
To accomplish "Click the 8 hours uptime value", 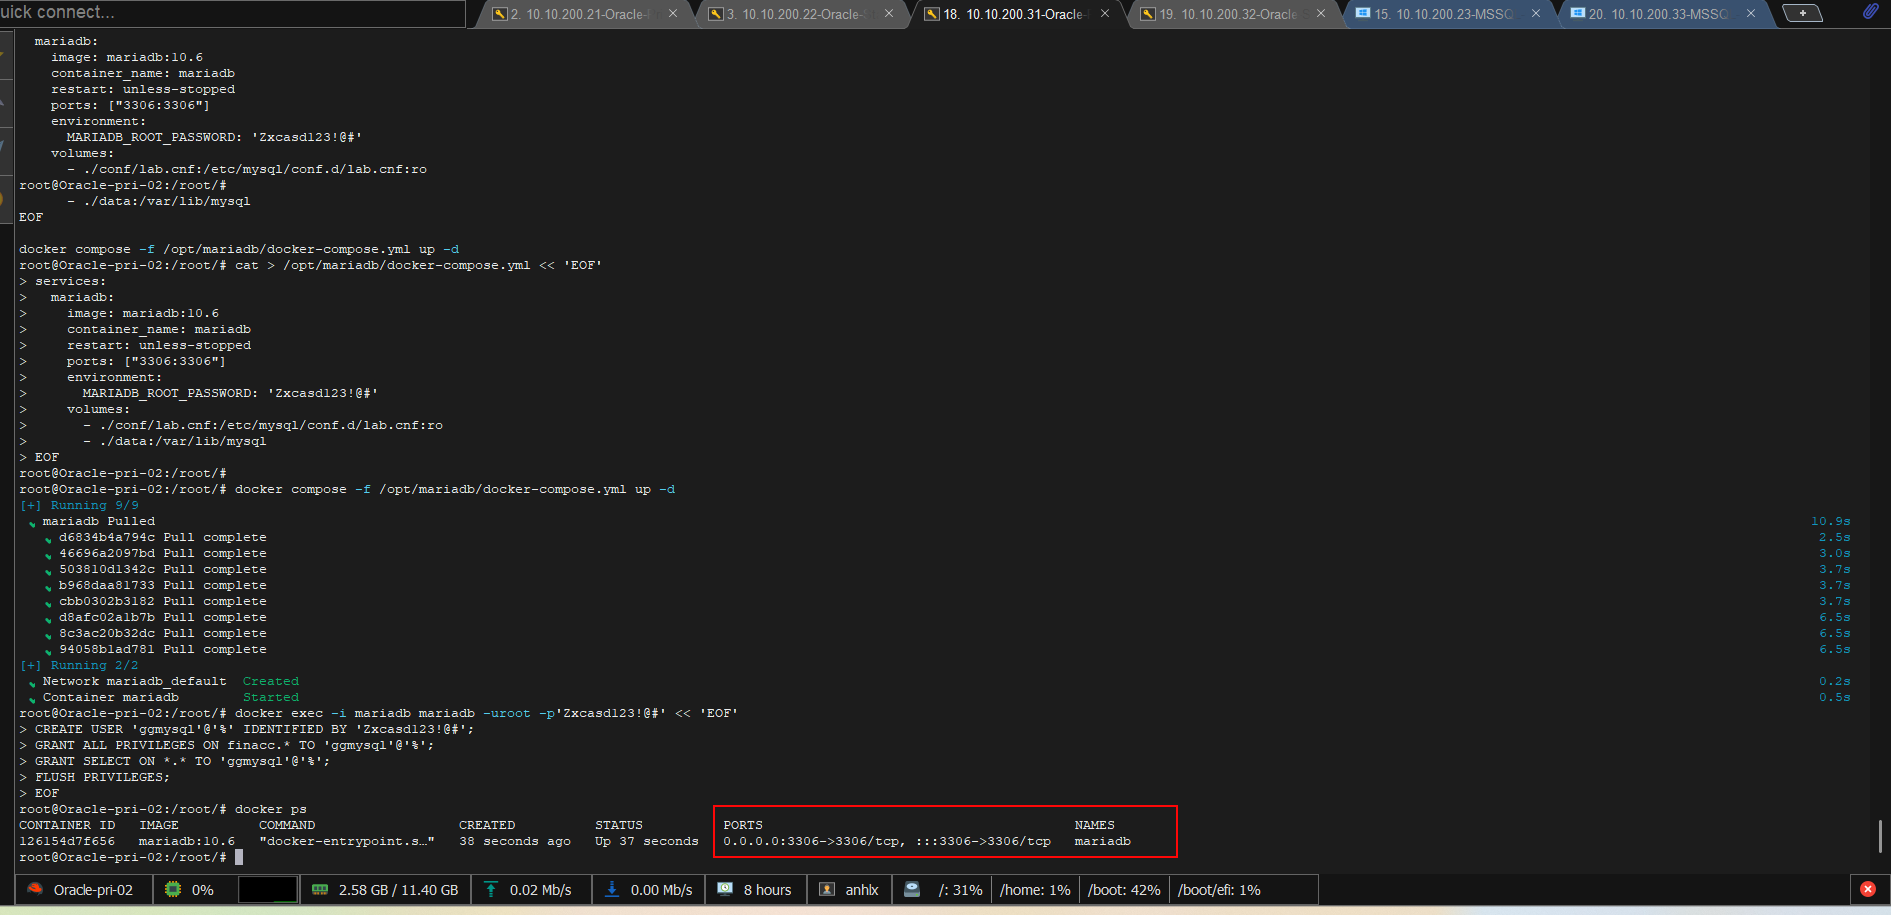I will [x=767, y=890].
